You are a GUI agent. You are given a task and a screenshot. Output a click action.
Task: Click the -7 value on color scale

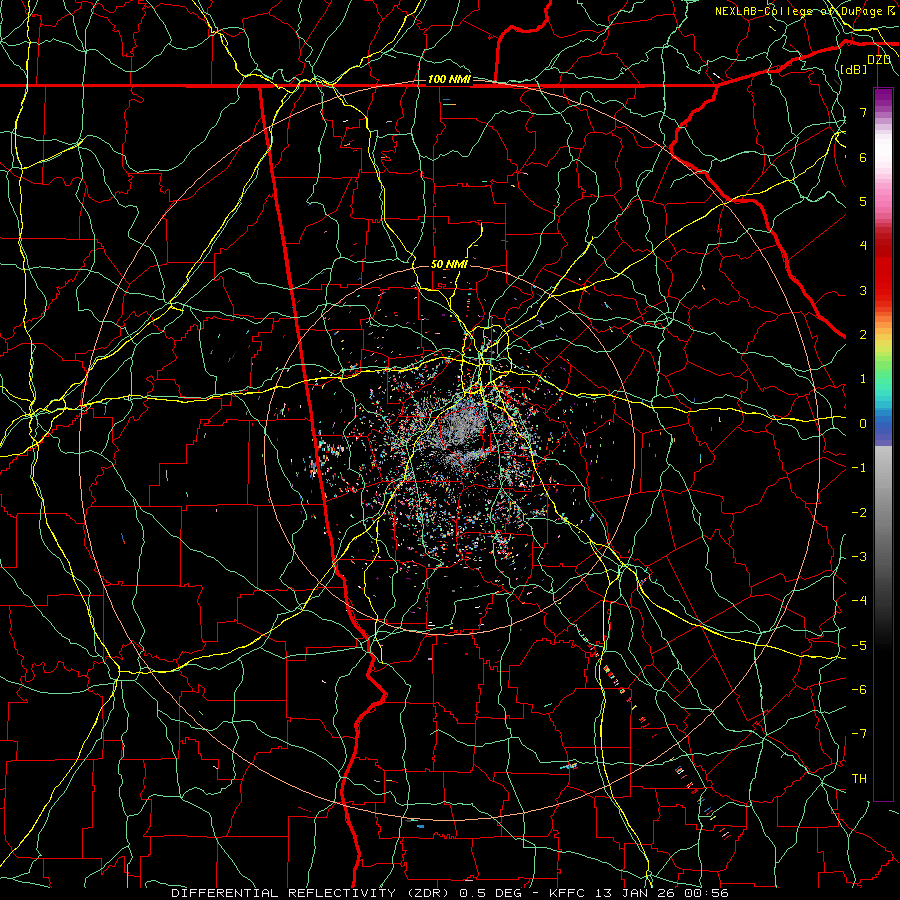[x=859, y=734]
